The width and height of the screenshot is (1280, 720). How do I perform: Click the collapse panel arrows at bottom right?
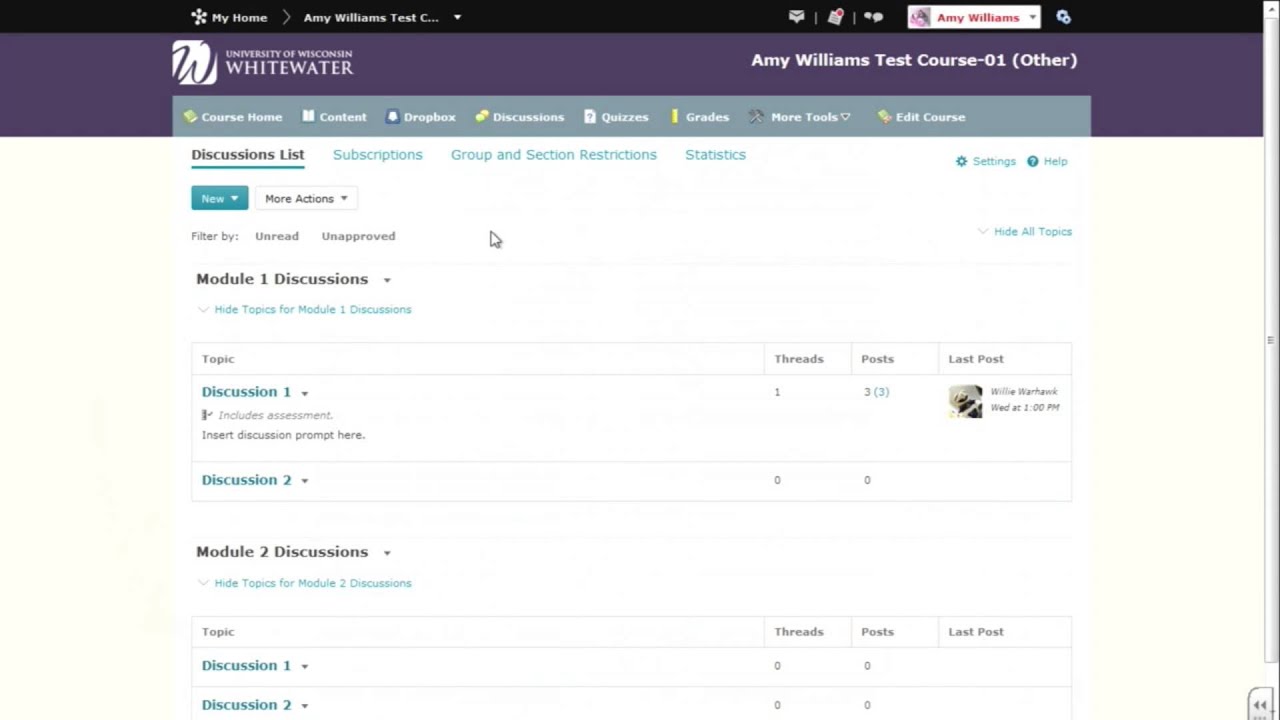(1260, 705)
